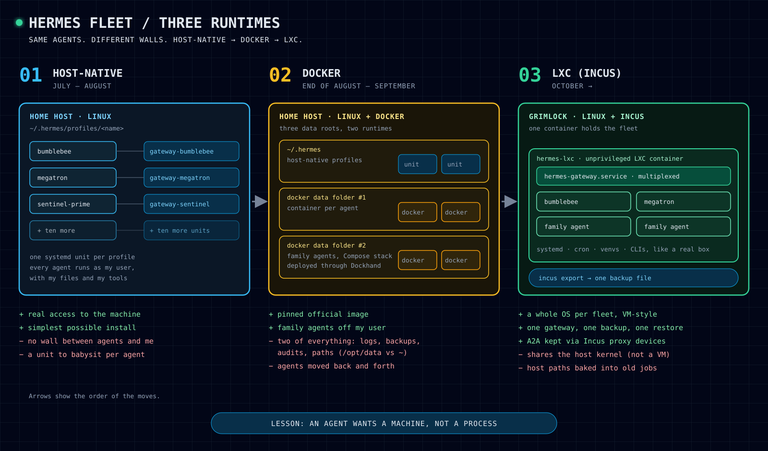
Task: Click "one container holds the fleet" text
Action: [583, 128]
